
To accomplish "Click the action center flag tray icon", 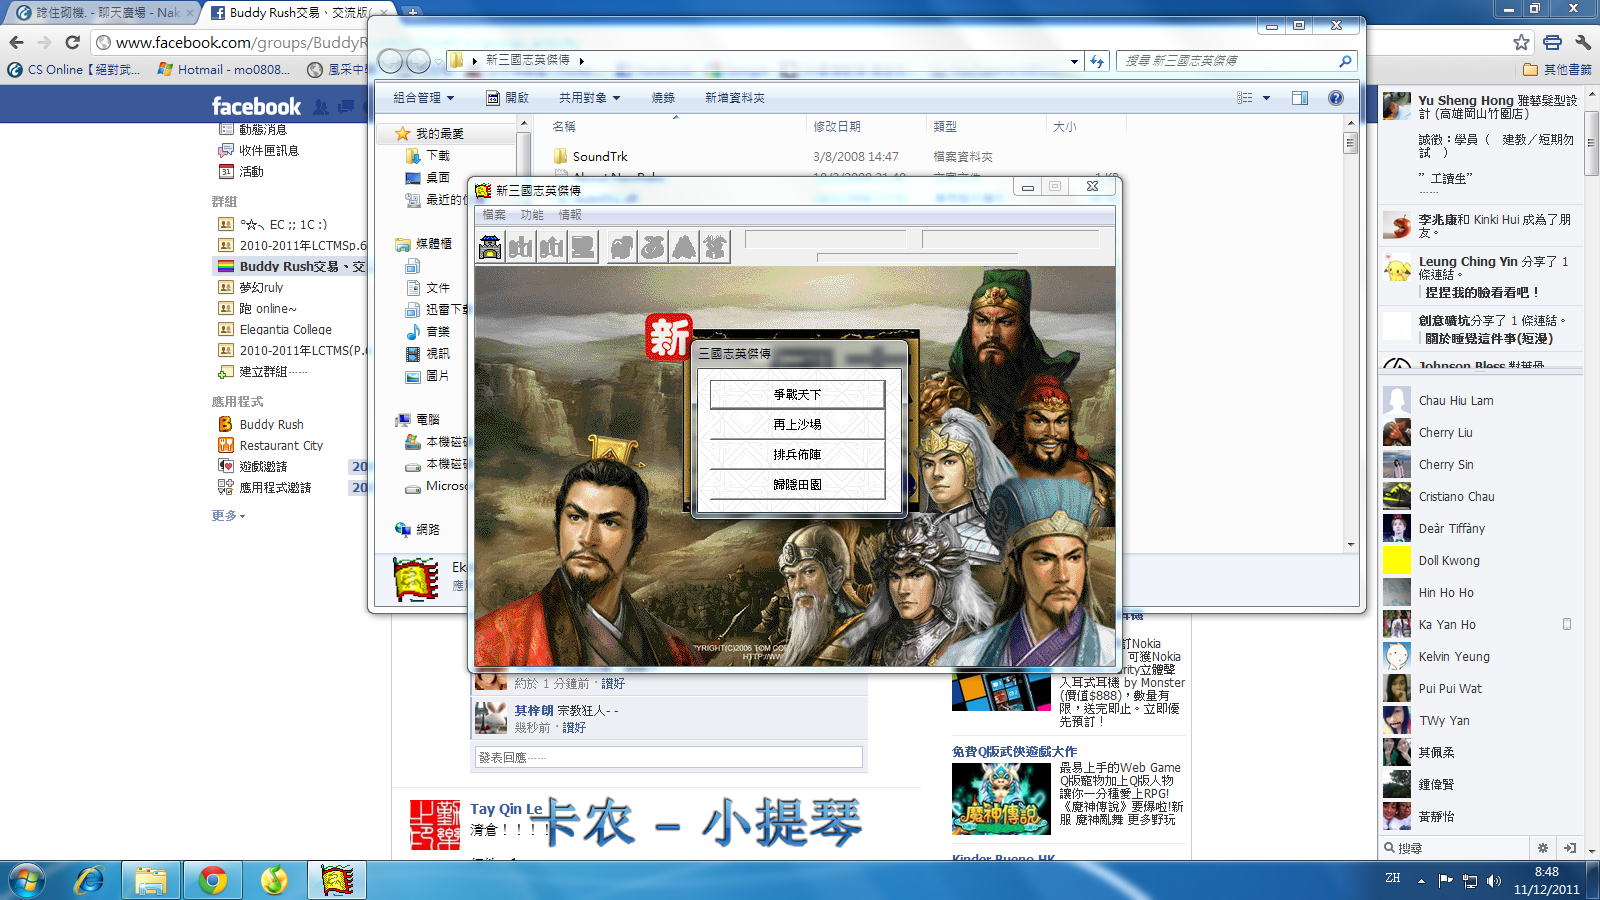I will (x=1445, y=881).
